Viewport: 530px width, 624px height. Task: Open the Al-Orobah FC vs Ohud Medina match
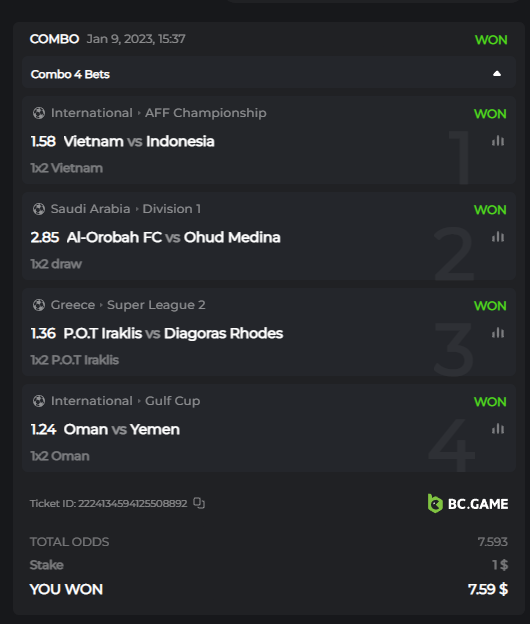point(173,237)
